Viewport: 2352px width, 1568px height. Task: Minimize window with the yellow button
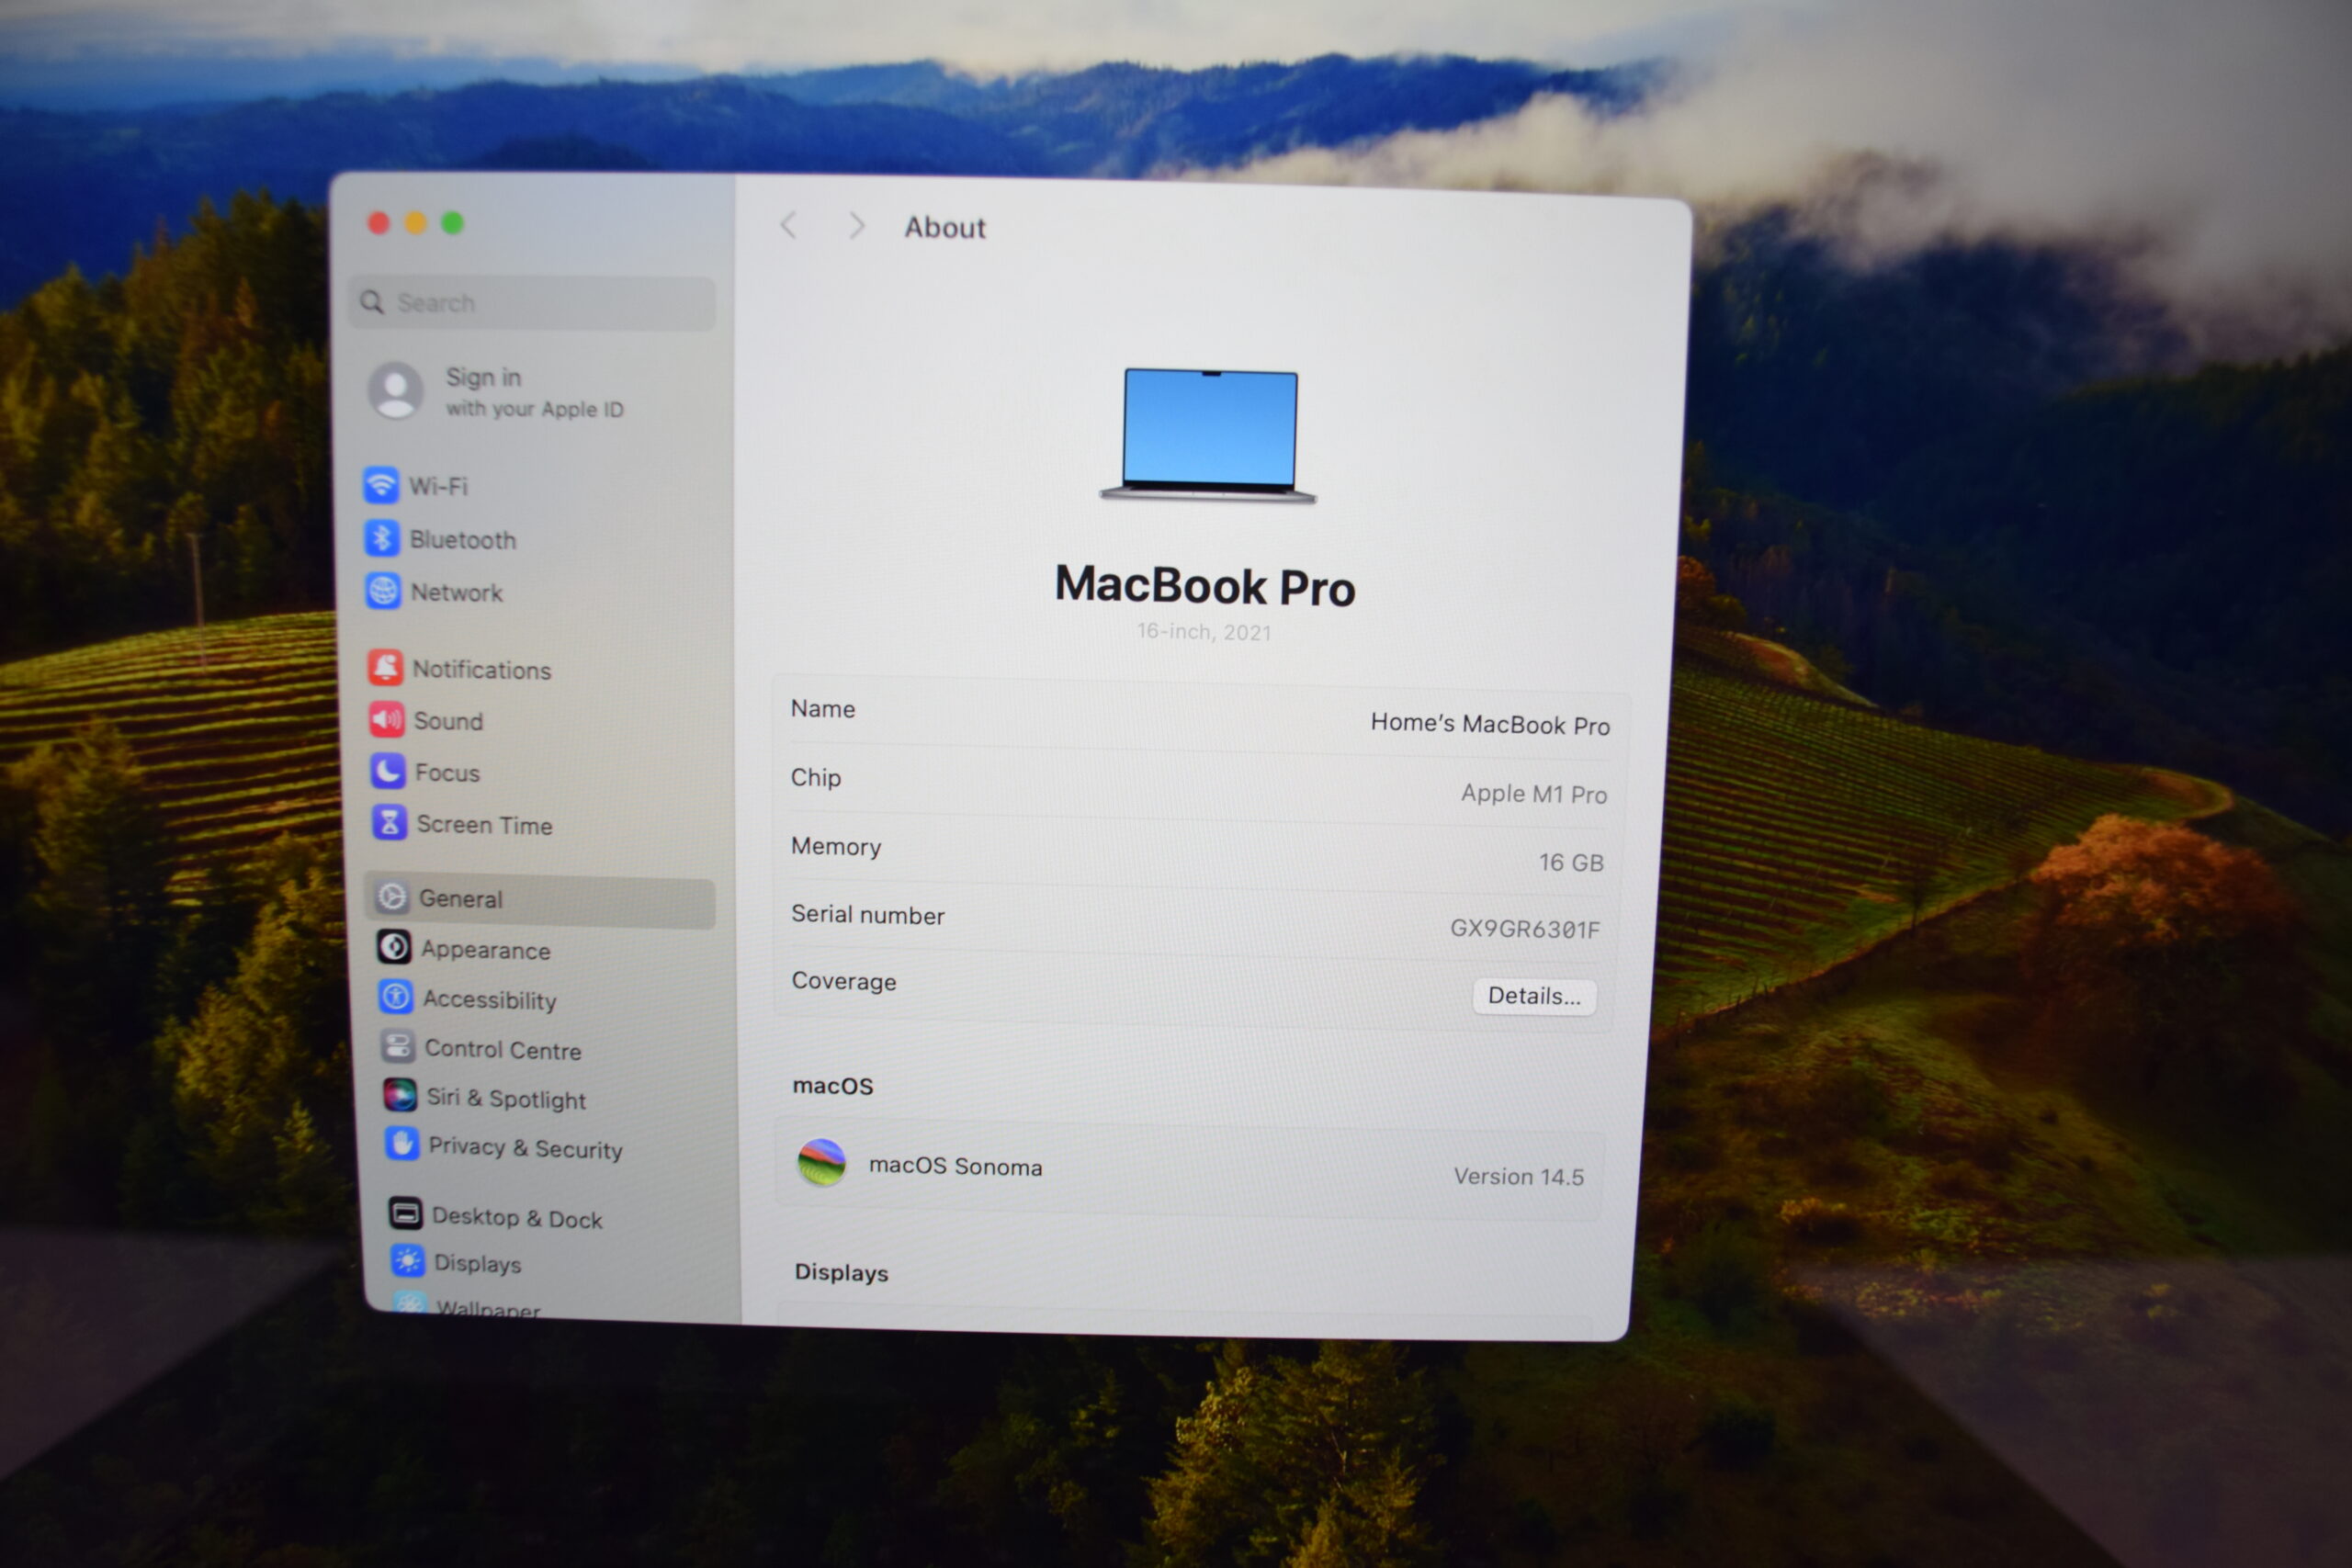415,222
